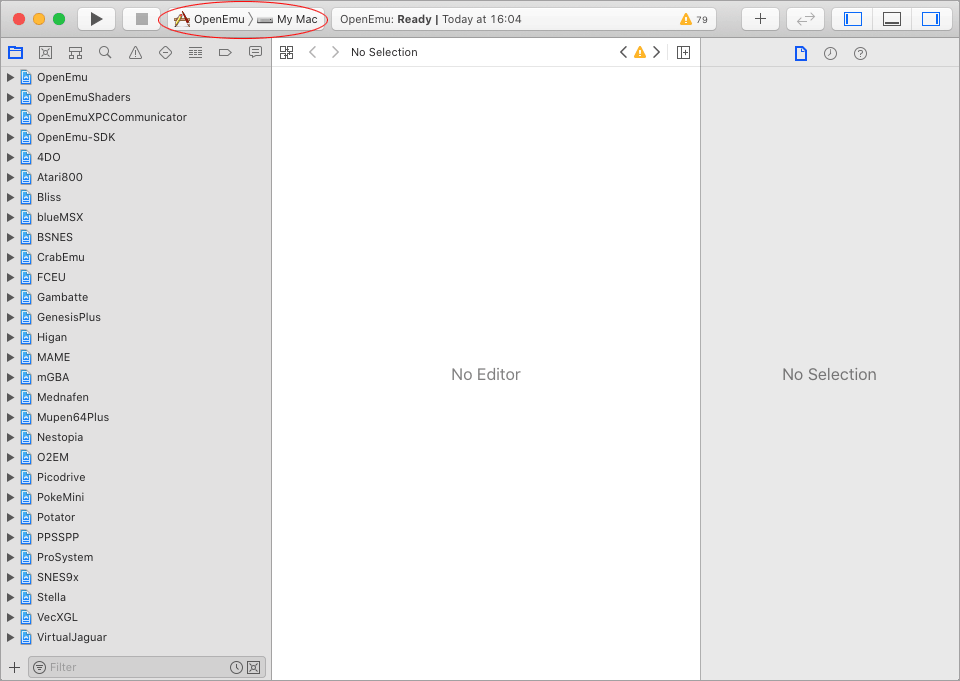Image resolution: width=960 pixels, height=681 pixels.
Task: Click the MAME project file icon
Action: pyautogui.click(x=26, y=357)
